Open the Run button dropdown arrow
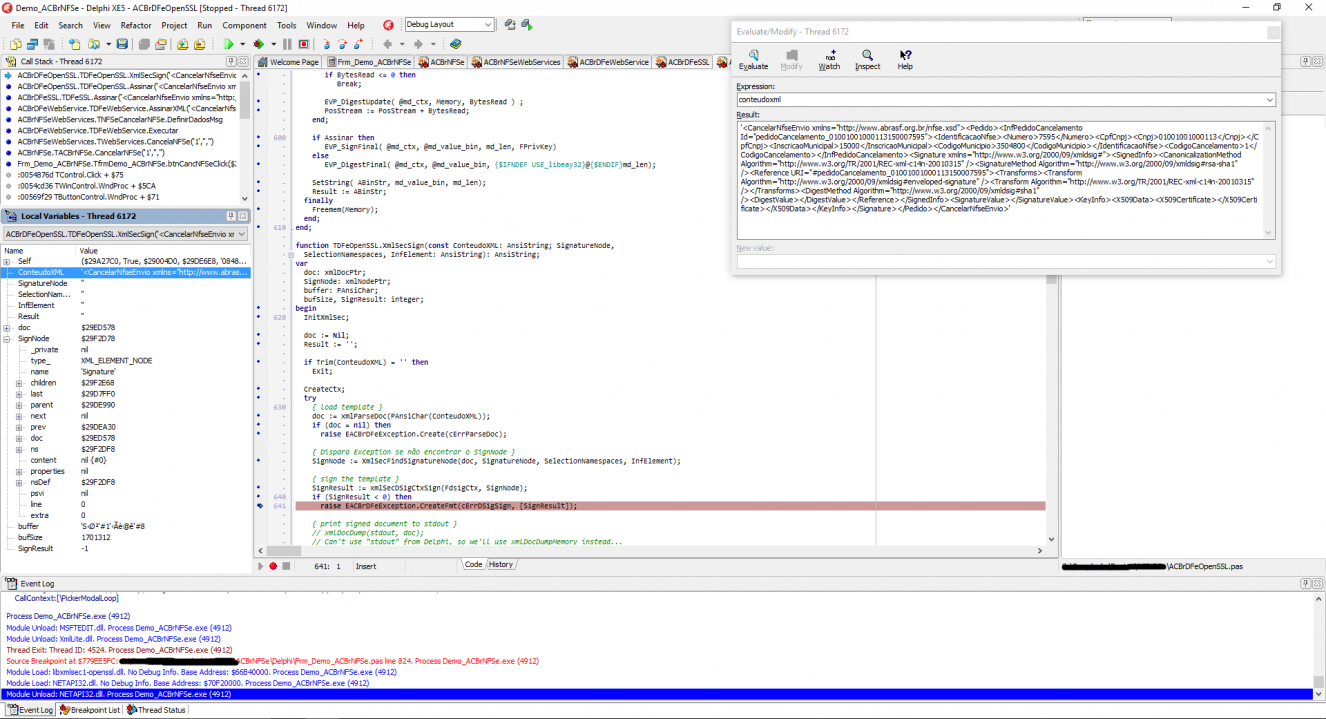Viewport: 1326px width, 719px height. (x=242, y=44)
